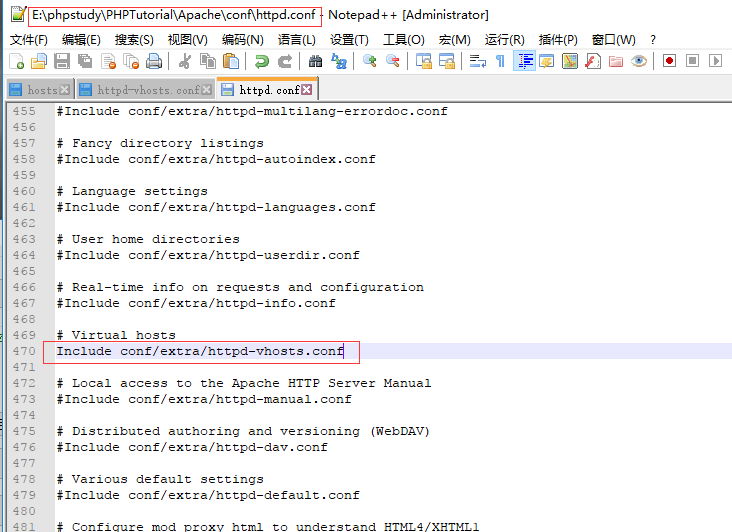Click '#Include conf/extra/httpd-languages.conf' line
Screen dimensions: 732x532
[x=216, y=208]
